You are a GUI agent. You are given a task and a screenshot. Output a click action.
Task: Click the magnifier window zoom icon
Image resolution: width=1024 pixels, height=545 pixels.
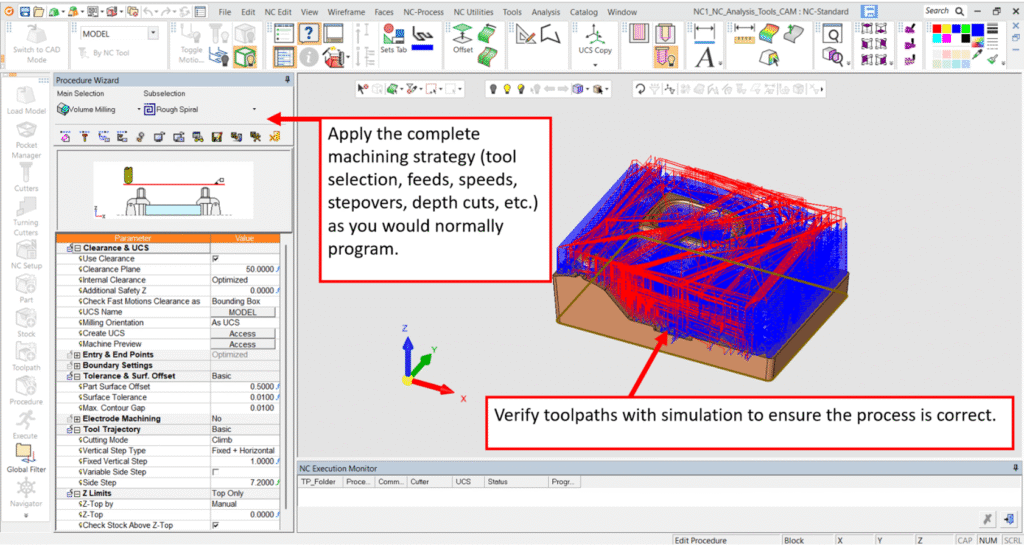point(833,33)
